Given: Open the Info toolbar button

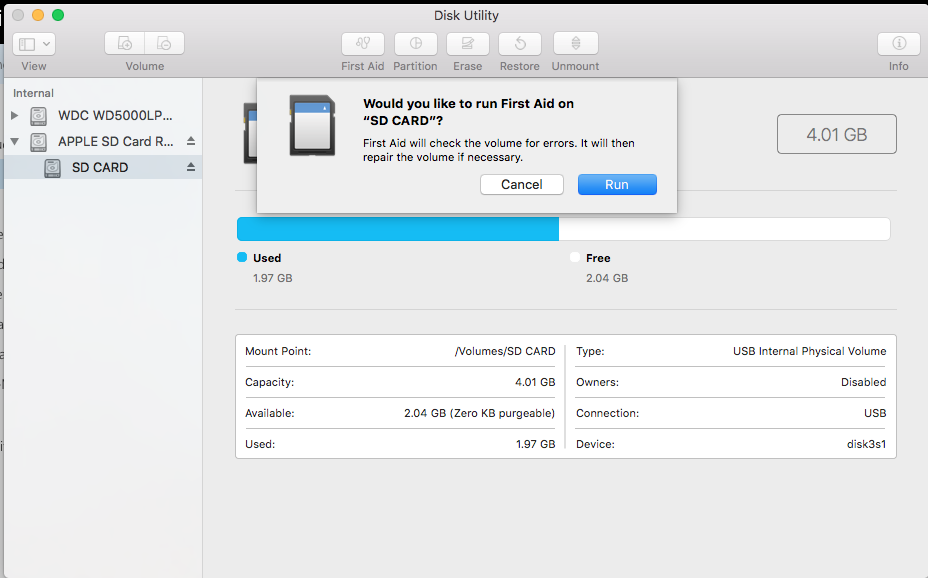Looking at the screenshot, I should click(x=899, y=44).
